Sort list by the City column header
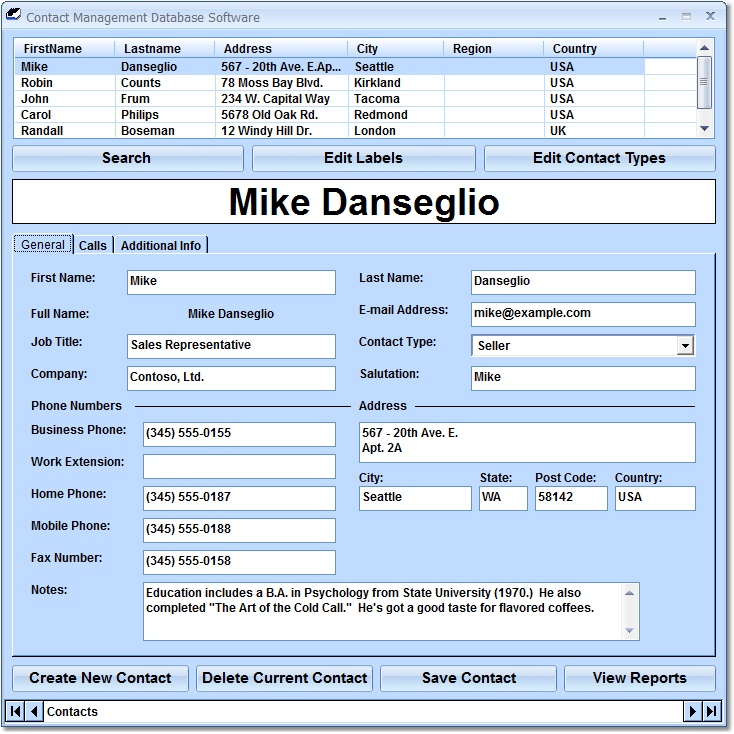734x734 pixels. tap(394, 48)
